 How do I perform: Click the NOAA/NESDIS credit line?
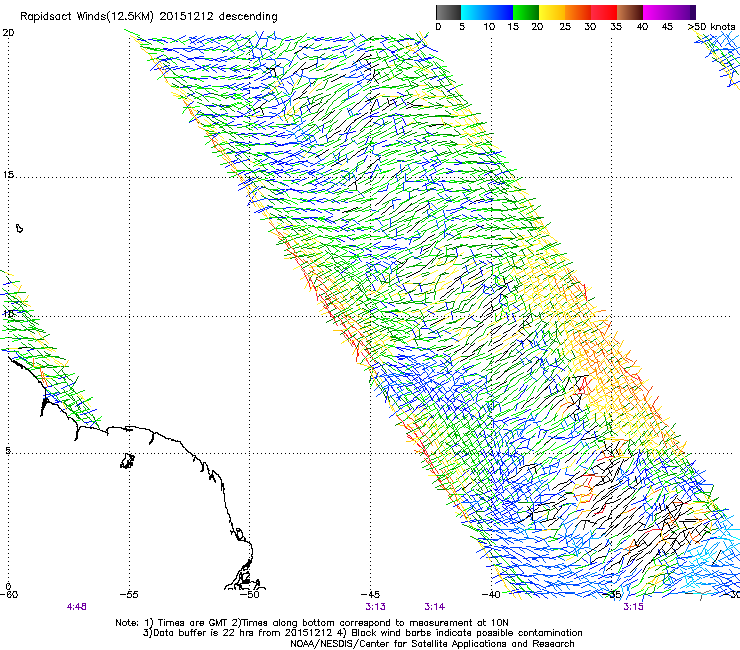(432, 644)
